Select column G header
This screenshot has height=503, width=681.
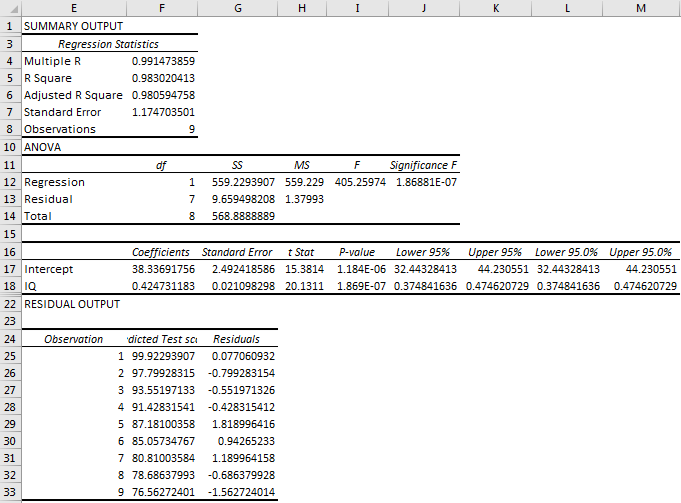coord(238,8)
